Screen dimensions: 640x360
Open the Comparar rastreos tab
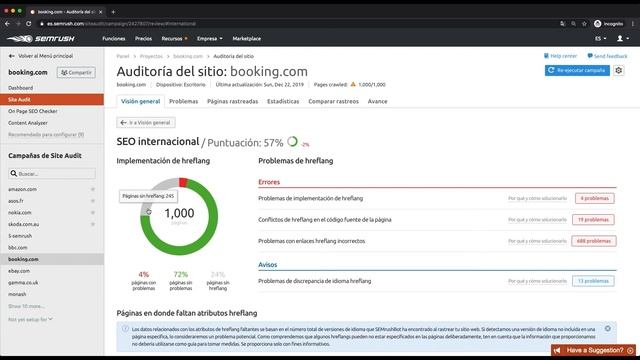coord(333,101)
